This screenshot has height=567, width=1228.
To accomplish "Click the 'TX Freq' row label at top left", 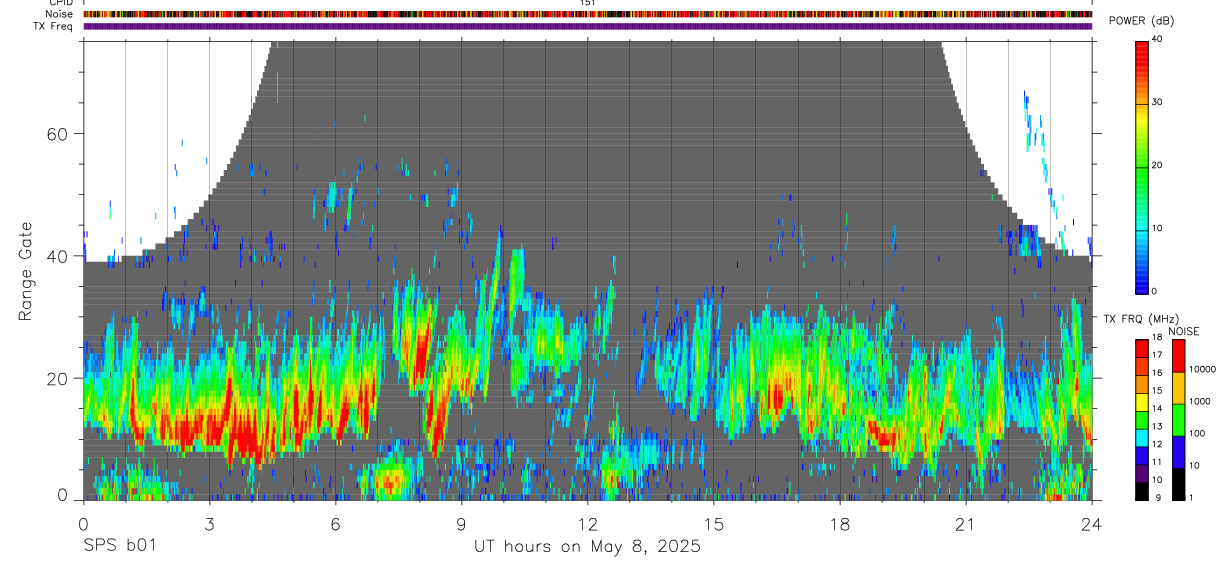I will point(55,26).
